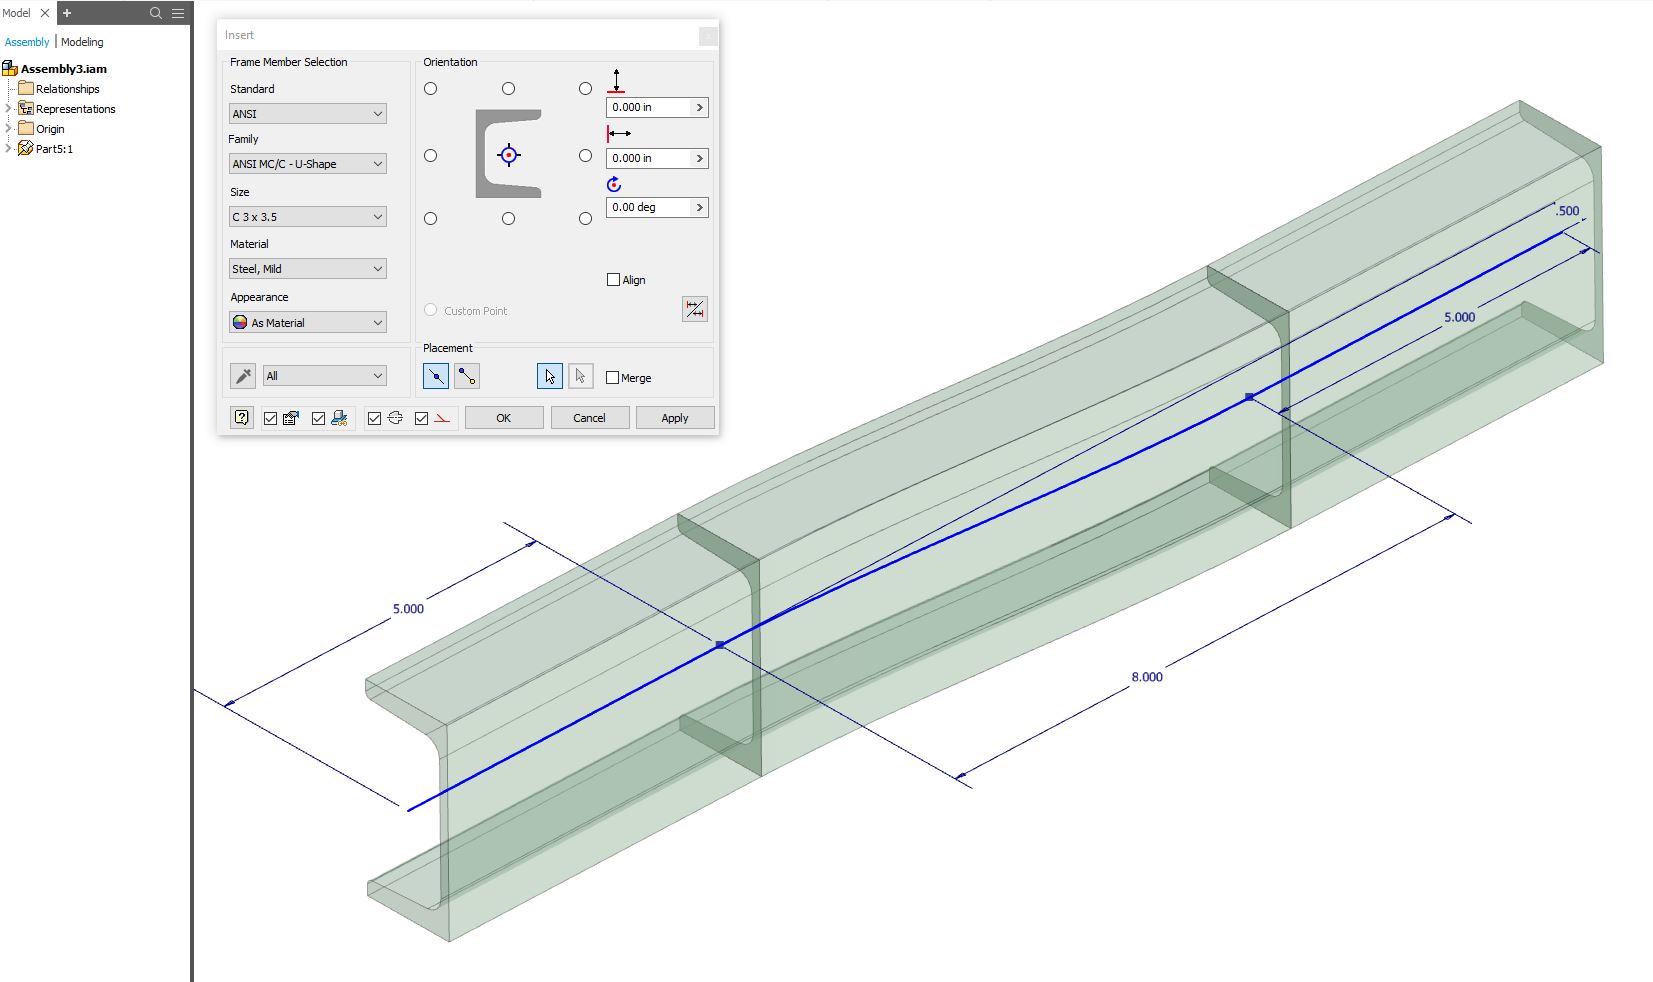The image size is (1653, 982).
Task: Click the orientation mirror/flip icon below Align
Action: 695,310
